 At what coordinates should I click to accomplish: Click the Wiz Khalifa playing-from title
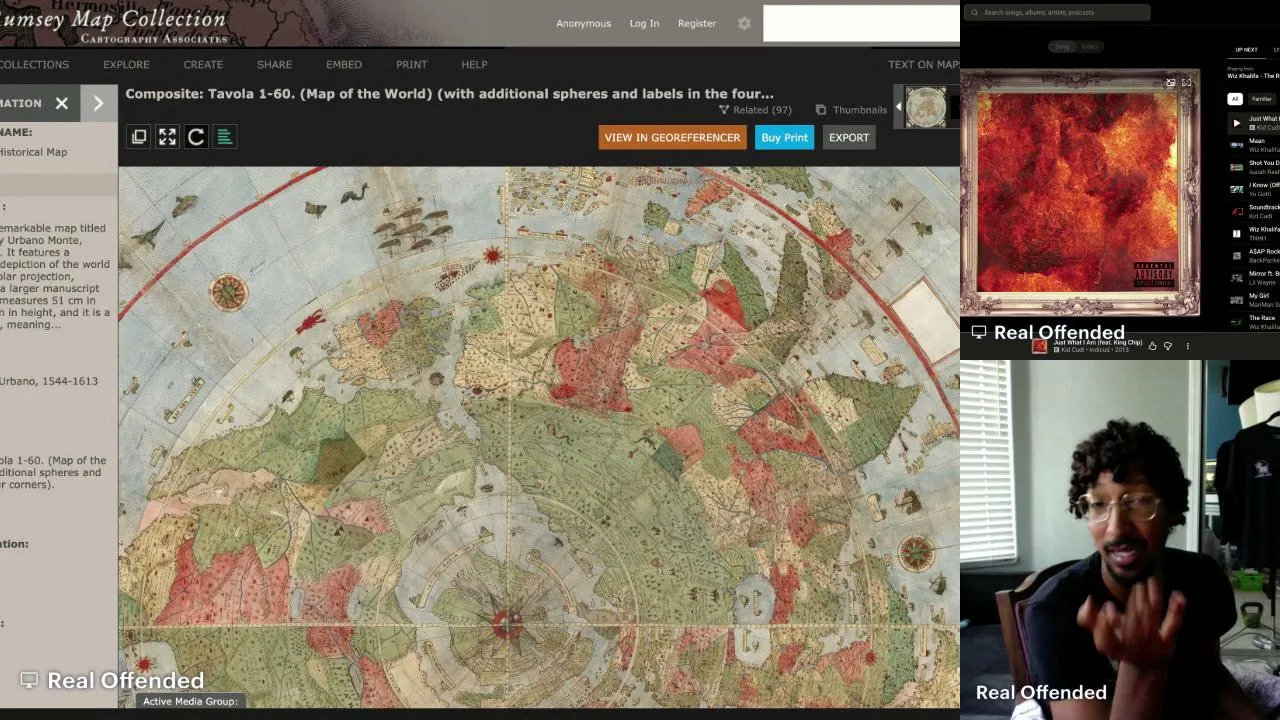coord(1254,76)
